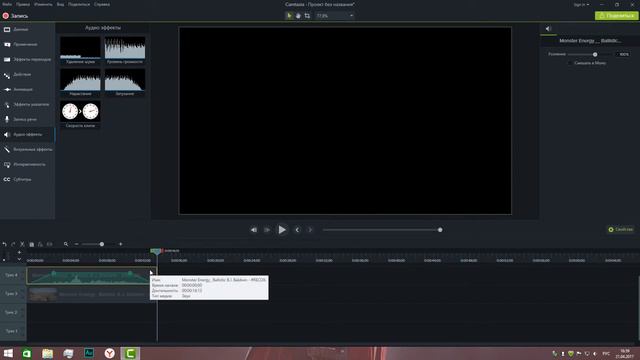Open the Windows Start menu
Image resolution: width=640 pixels, height=360 pixels.
8,353
